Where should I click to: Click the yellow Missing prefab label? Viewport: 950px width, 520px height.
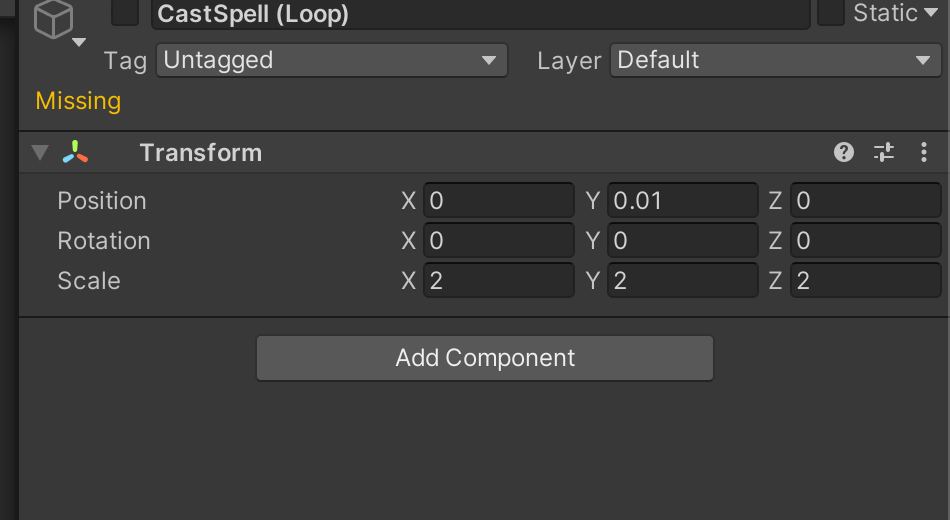78,101
